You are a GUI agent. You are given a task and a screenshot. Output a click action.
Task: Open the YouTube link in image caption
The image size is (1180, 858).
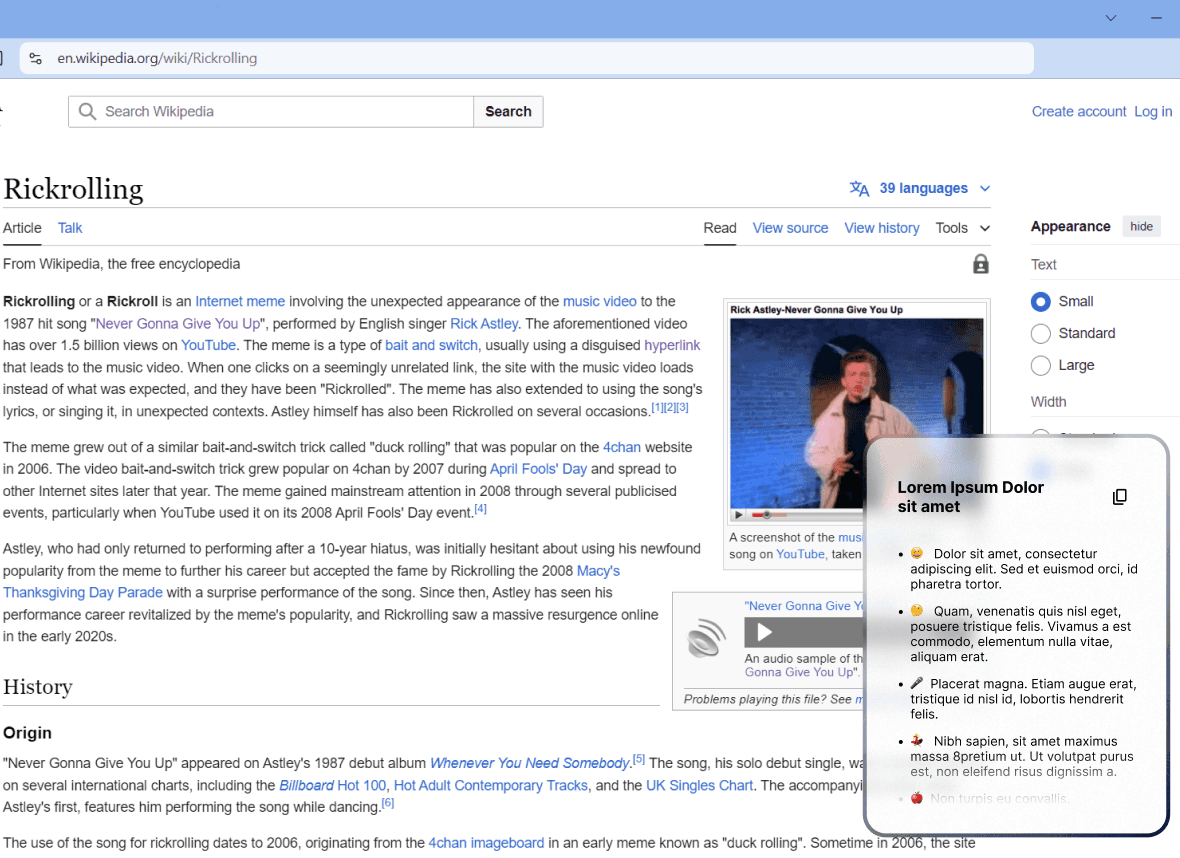tap(800, 554)
